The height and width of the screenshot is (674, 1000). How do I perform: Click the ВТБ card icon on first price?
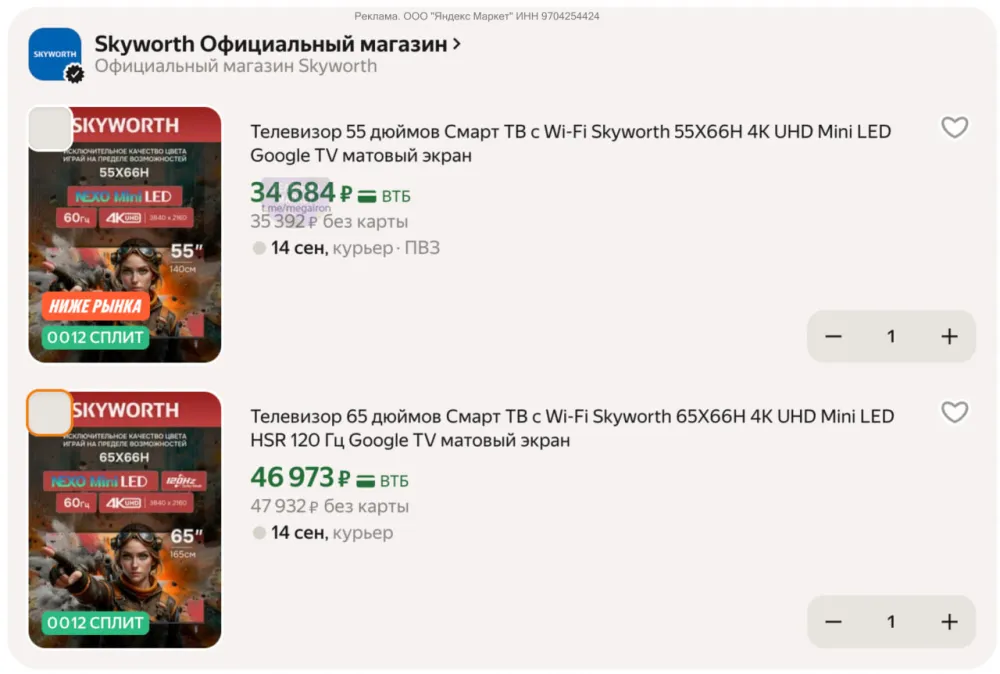[x=367, y=196]
